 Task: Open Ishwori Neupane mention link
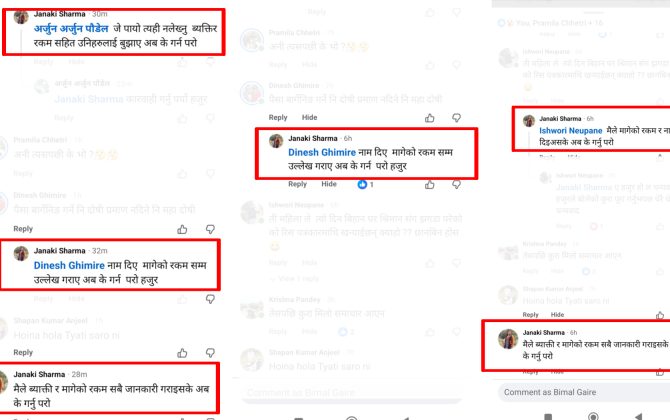tap(570, 131)
